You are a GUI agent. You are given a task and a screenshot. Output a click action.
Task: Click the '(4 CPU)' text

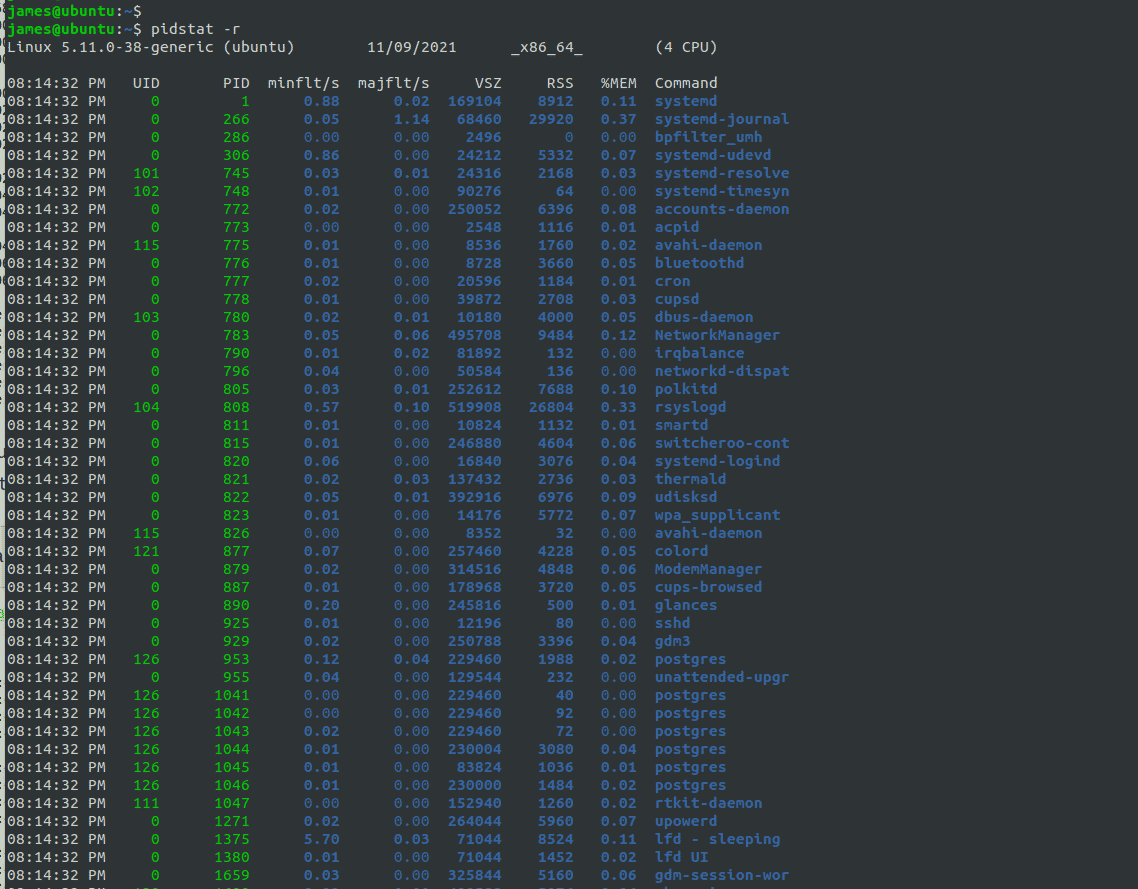click(686, 47)
